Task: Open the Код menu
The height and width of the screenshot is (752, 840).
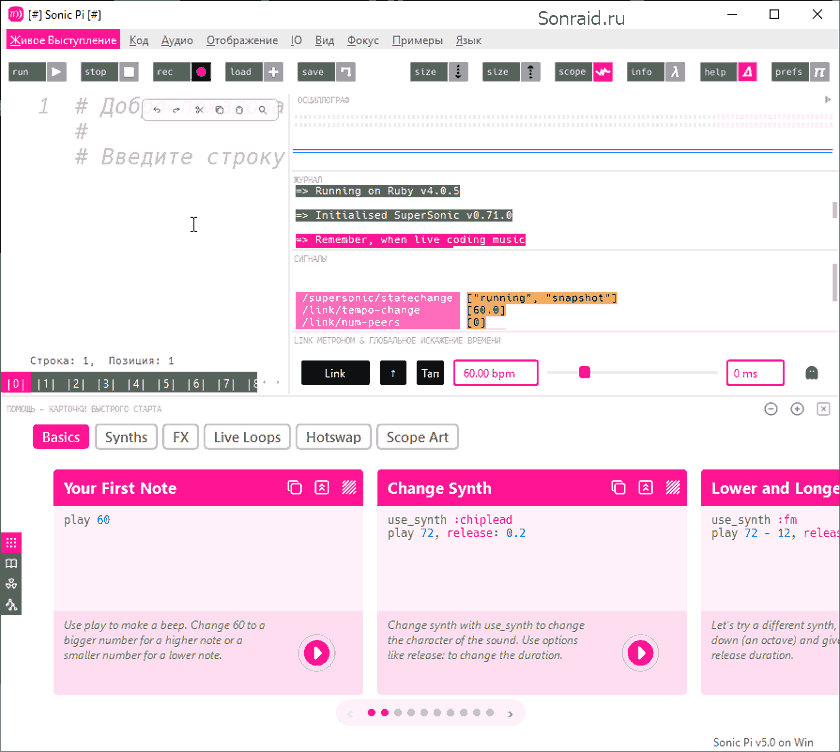Action: coord(139,40)
